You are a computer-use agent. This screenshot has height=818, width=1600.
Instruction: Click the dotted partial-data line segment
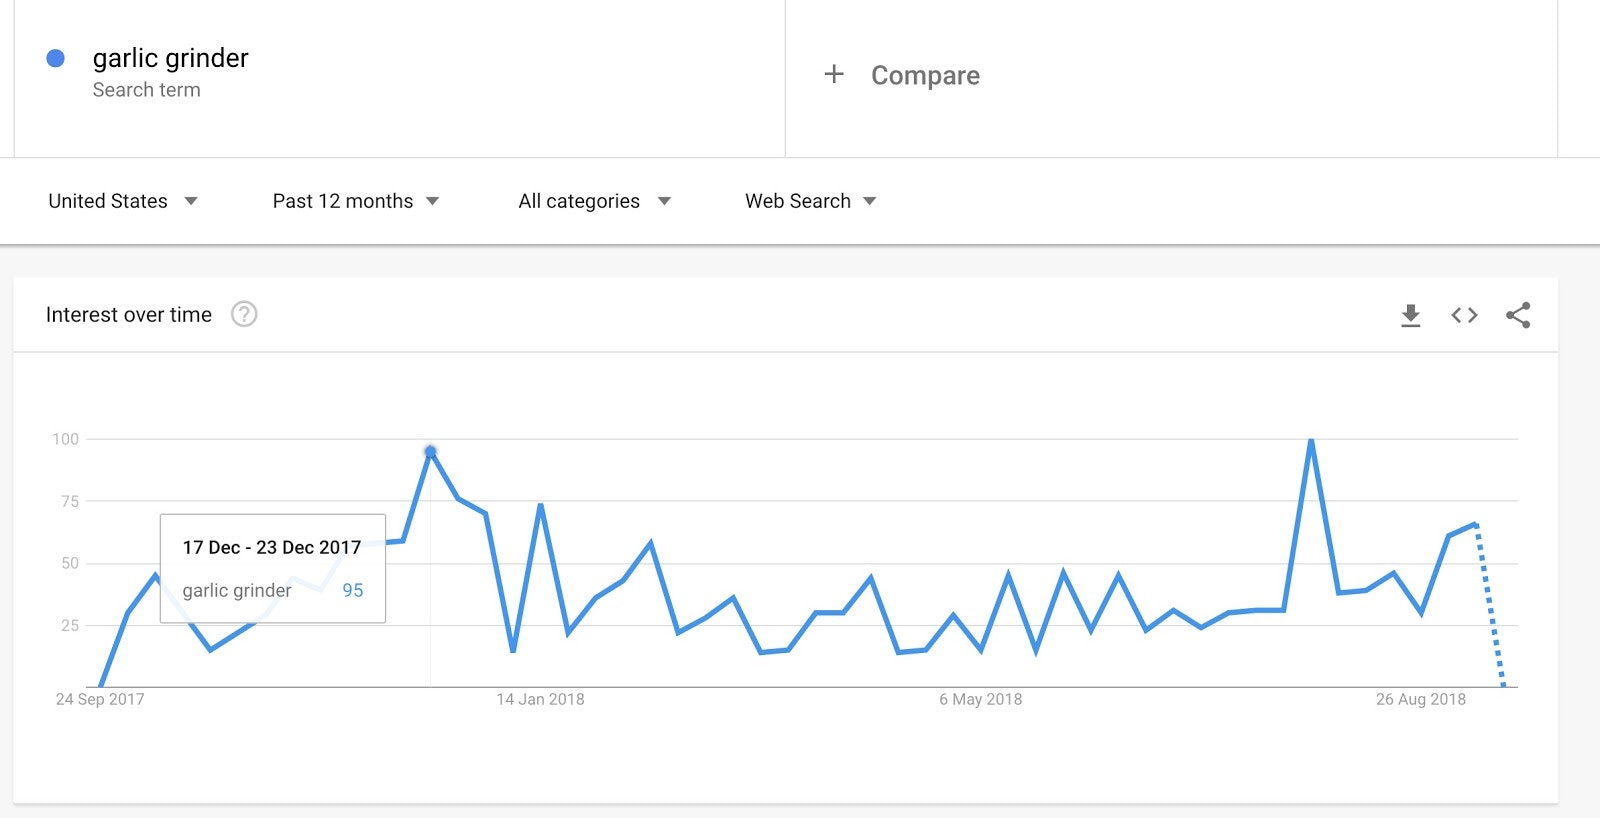[1489, 605]
